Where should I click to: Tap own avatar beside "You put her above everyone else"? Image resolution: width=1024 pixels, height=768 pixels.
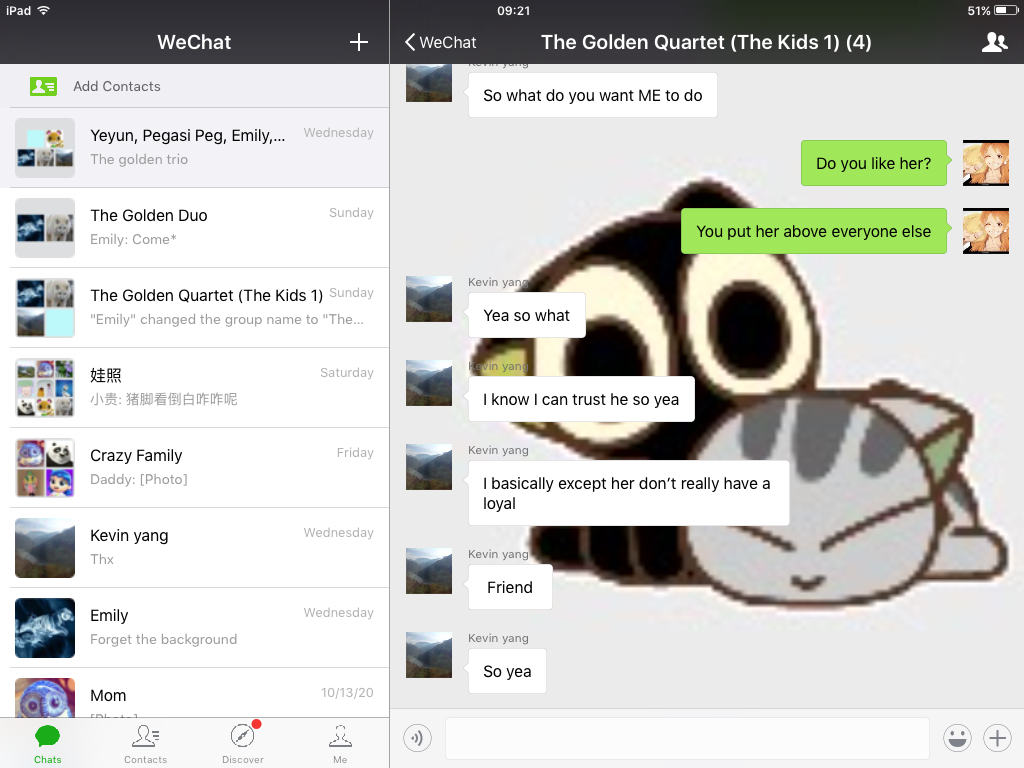[x=985, y=231]
